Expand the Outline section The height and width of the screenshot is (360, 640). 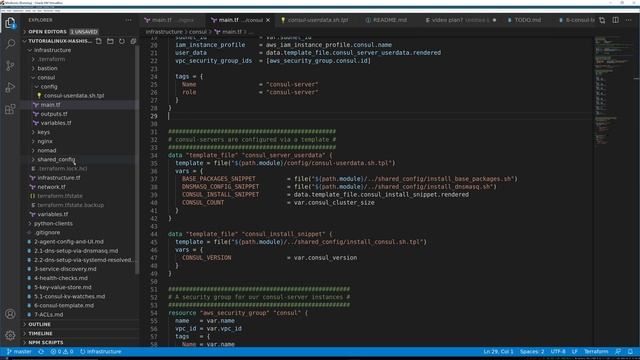80,324
